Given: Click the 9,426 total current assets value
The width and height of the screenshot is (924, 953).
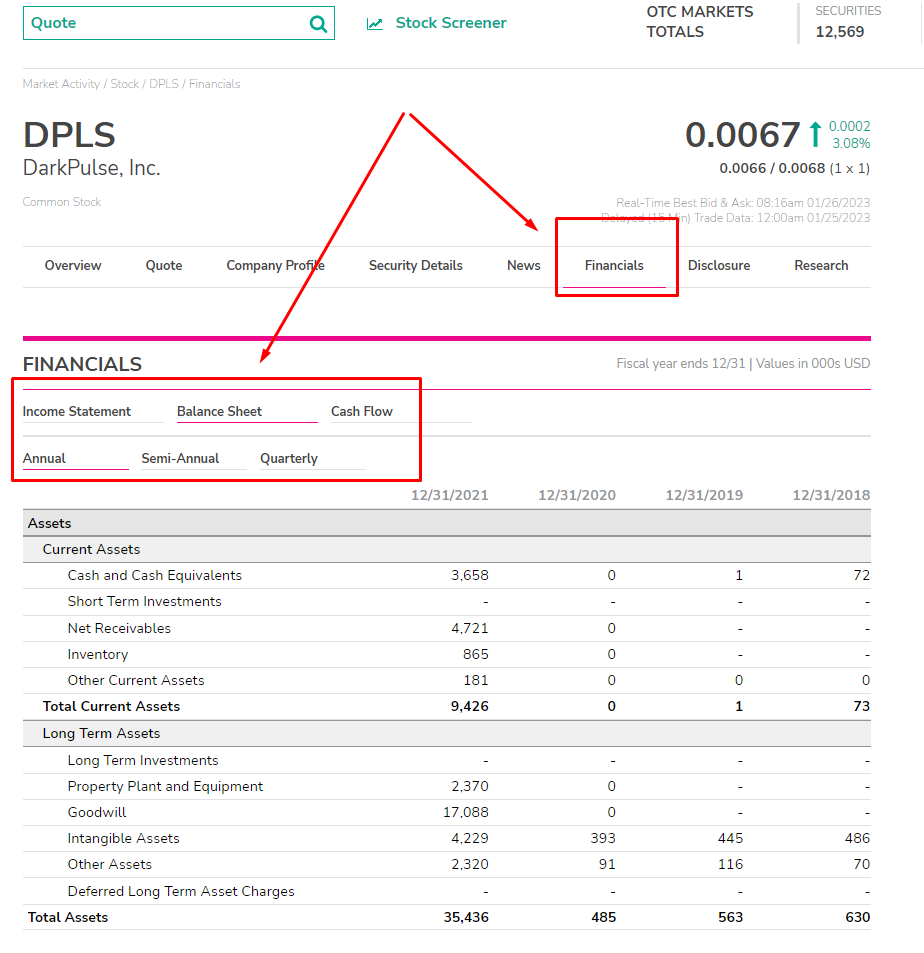Looking at the screenshot, I should point(469,707).
